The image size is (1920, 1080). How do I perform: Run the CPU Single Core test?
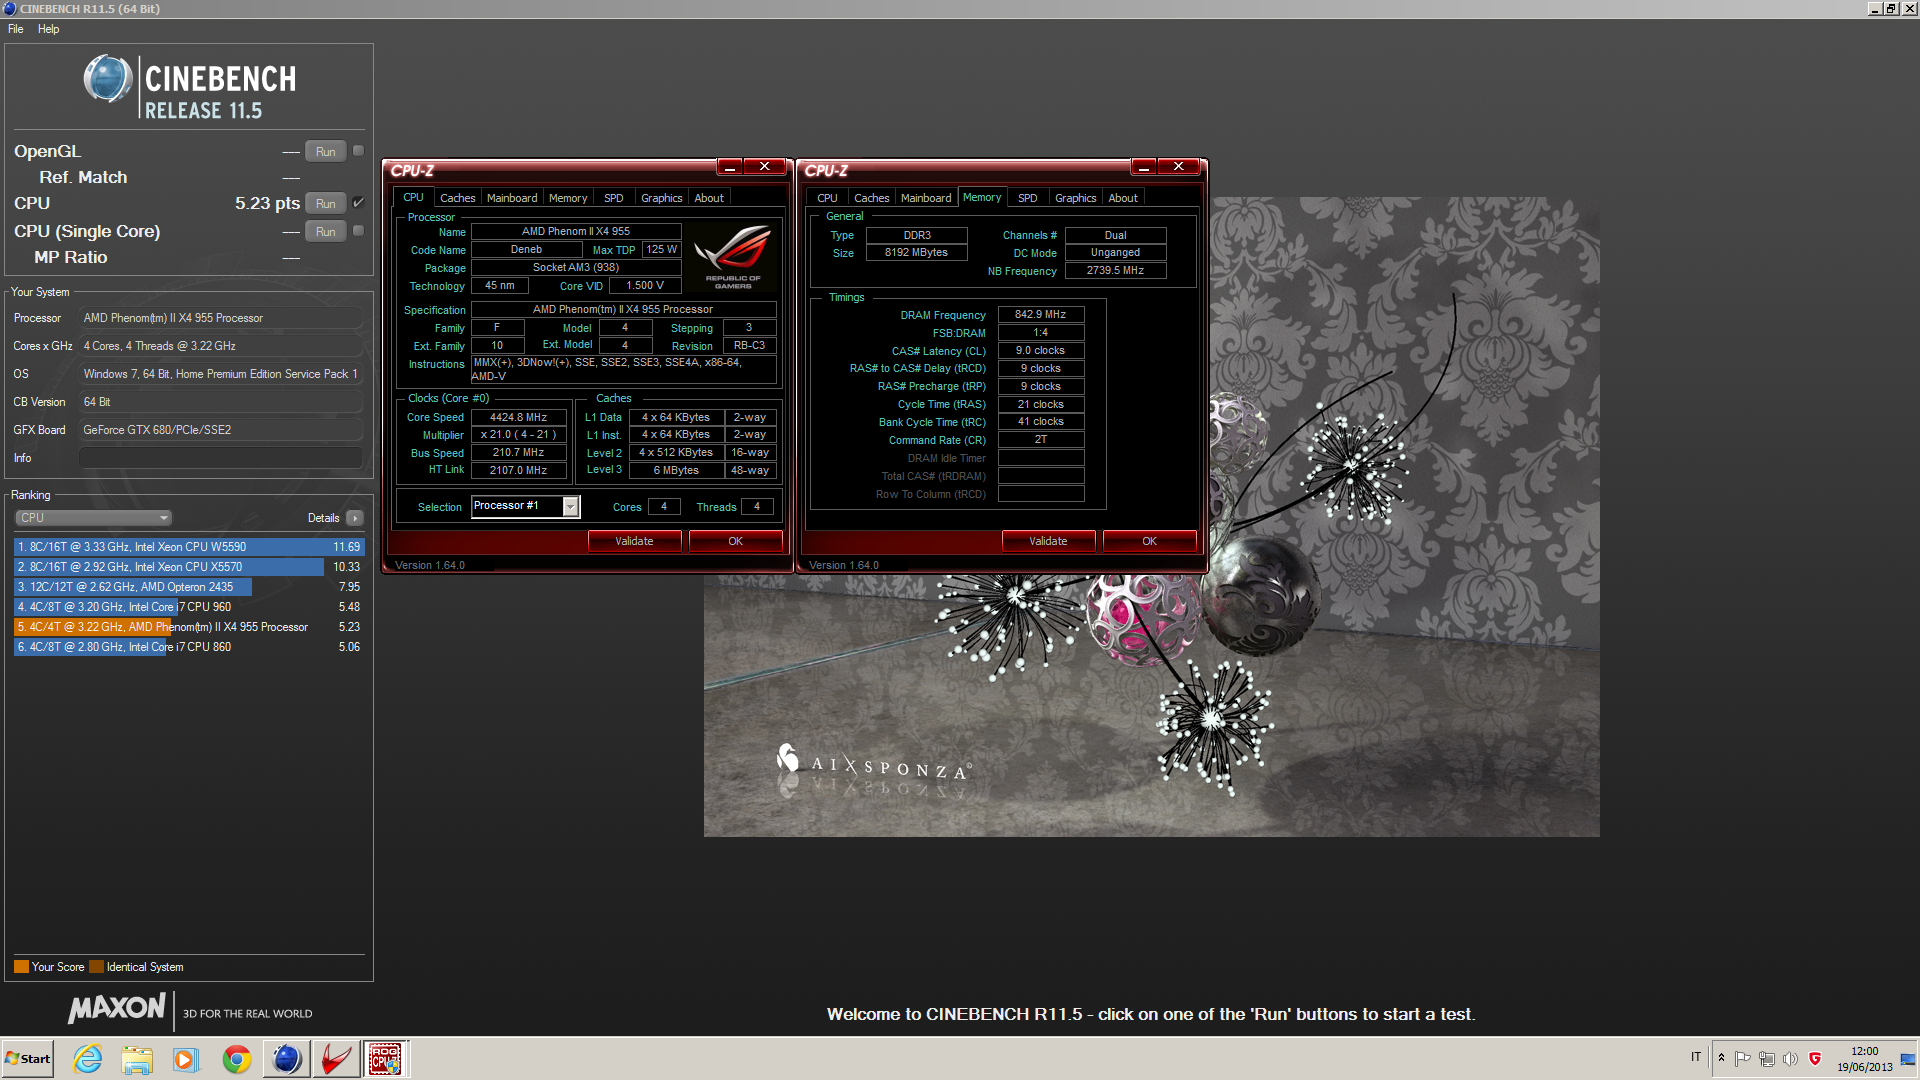click(326, 232)
